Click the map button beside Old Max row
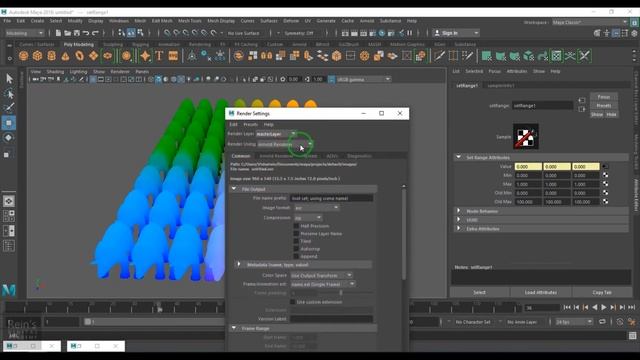Viewport: 640px width, 360px height. coord(605,202)
